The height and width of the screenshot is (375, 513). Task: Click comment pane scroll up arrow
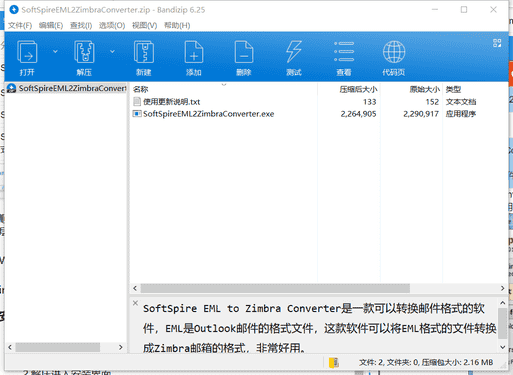[503, 303]
